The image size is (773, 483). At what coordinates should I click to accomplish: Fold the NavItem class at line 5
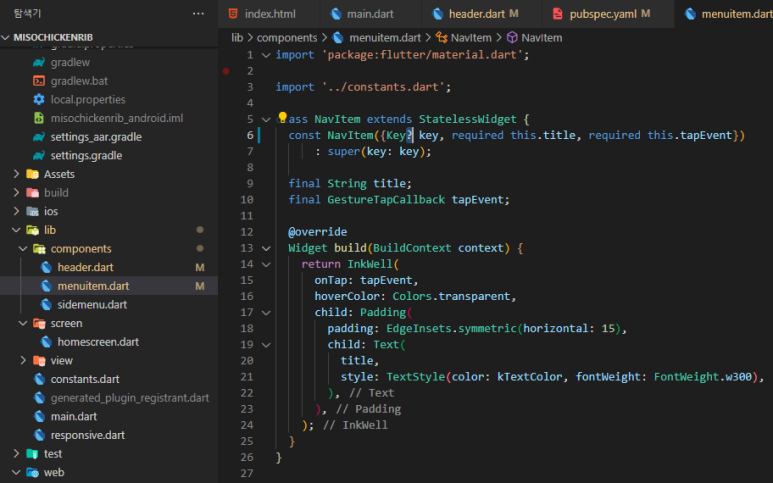(266, 119)
